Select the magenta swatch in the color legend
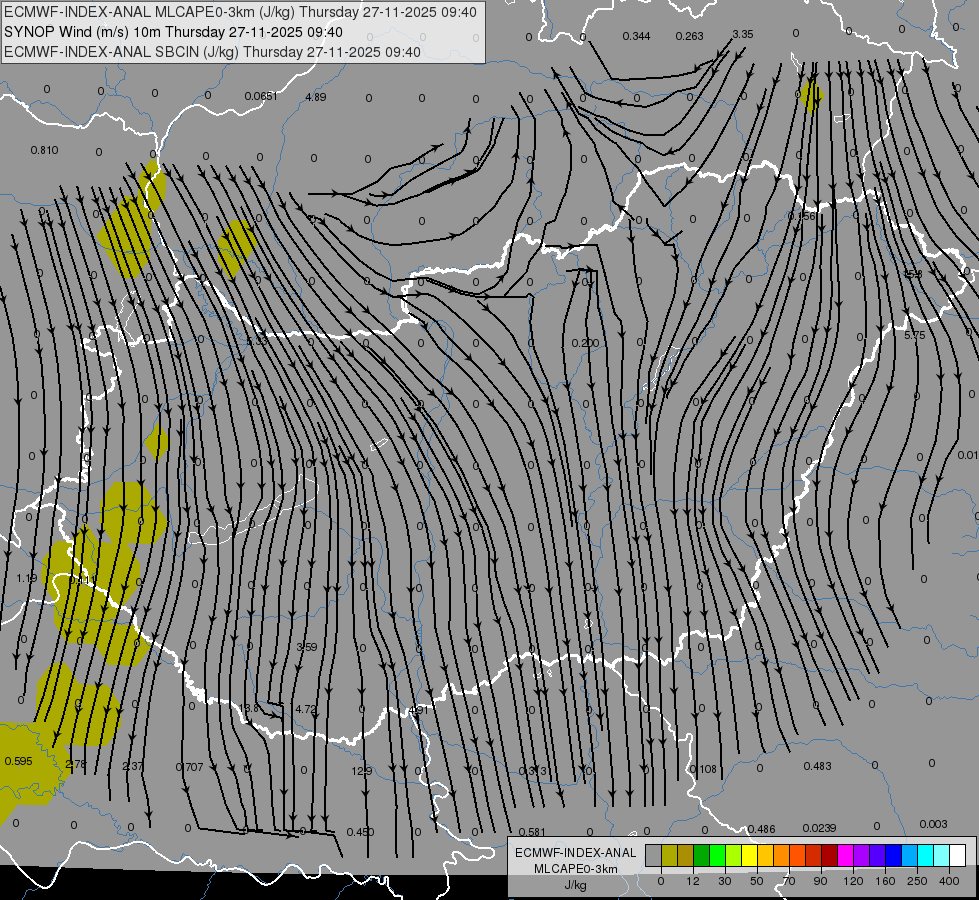This screenshot has height=900, width=979. (845, 855)
